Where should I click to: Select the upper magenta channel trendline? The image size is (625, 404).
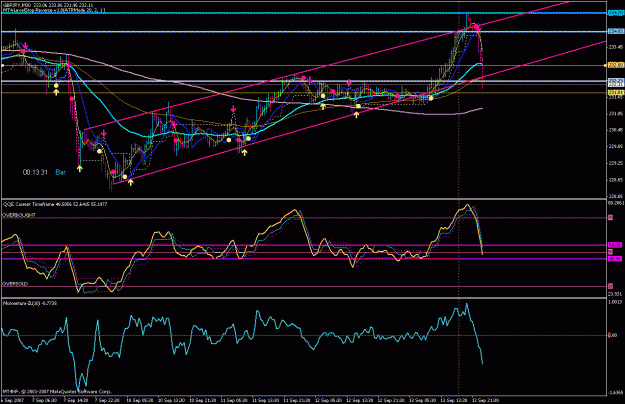(x=327, y=67)
